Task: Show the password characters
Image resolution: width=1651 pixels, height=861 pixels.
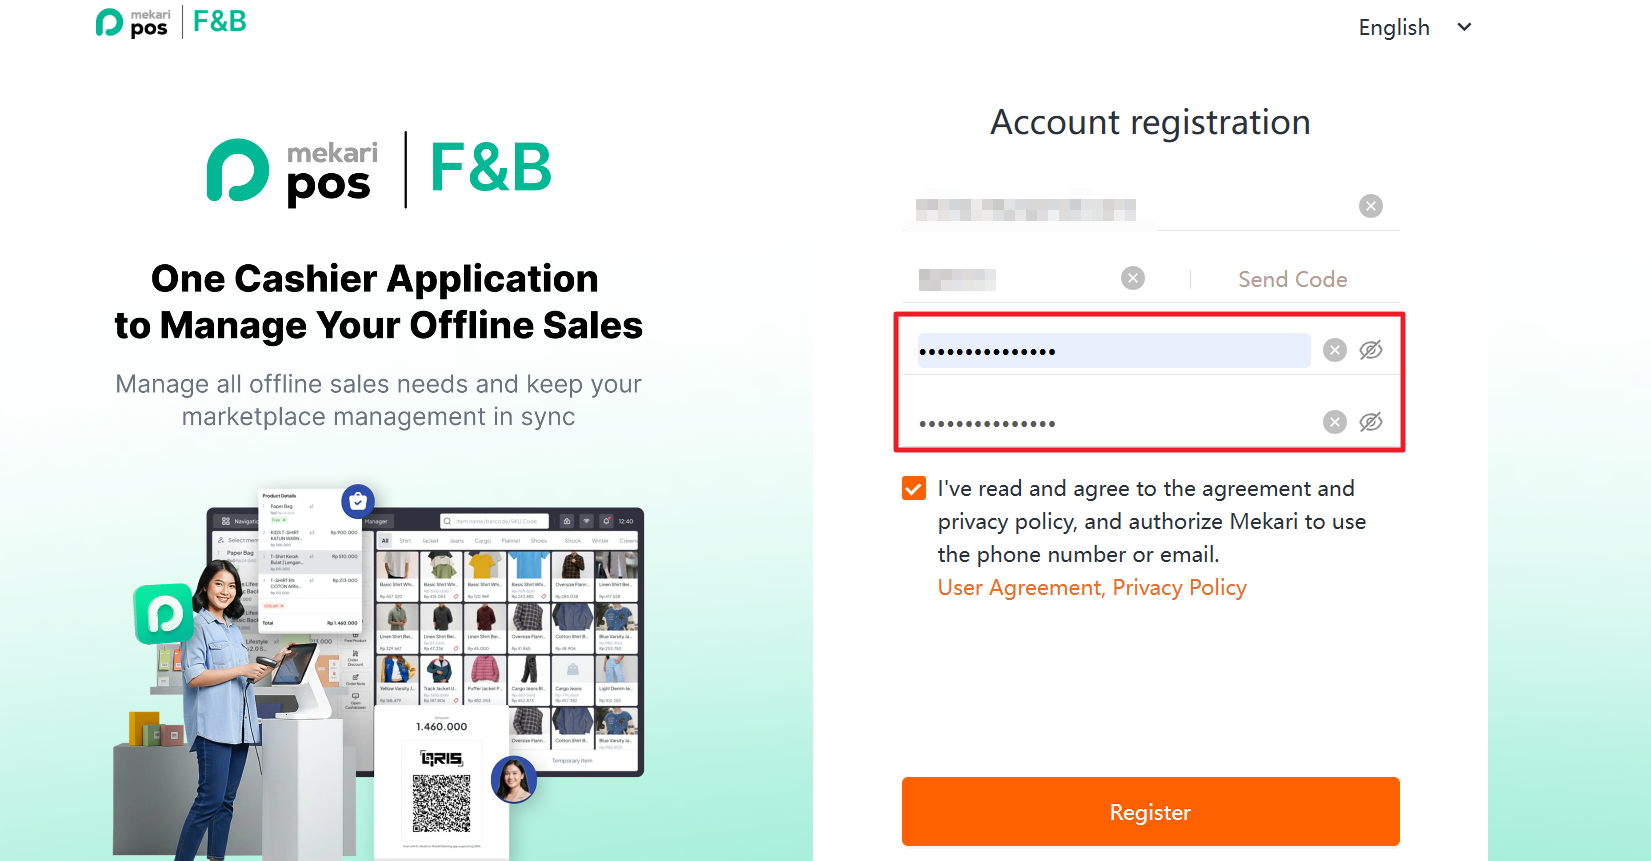Action: 1371,350
